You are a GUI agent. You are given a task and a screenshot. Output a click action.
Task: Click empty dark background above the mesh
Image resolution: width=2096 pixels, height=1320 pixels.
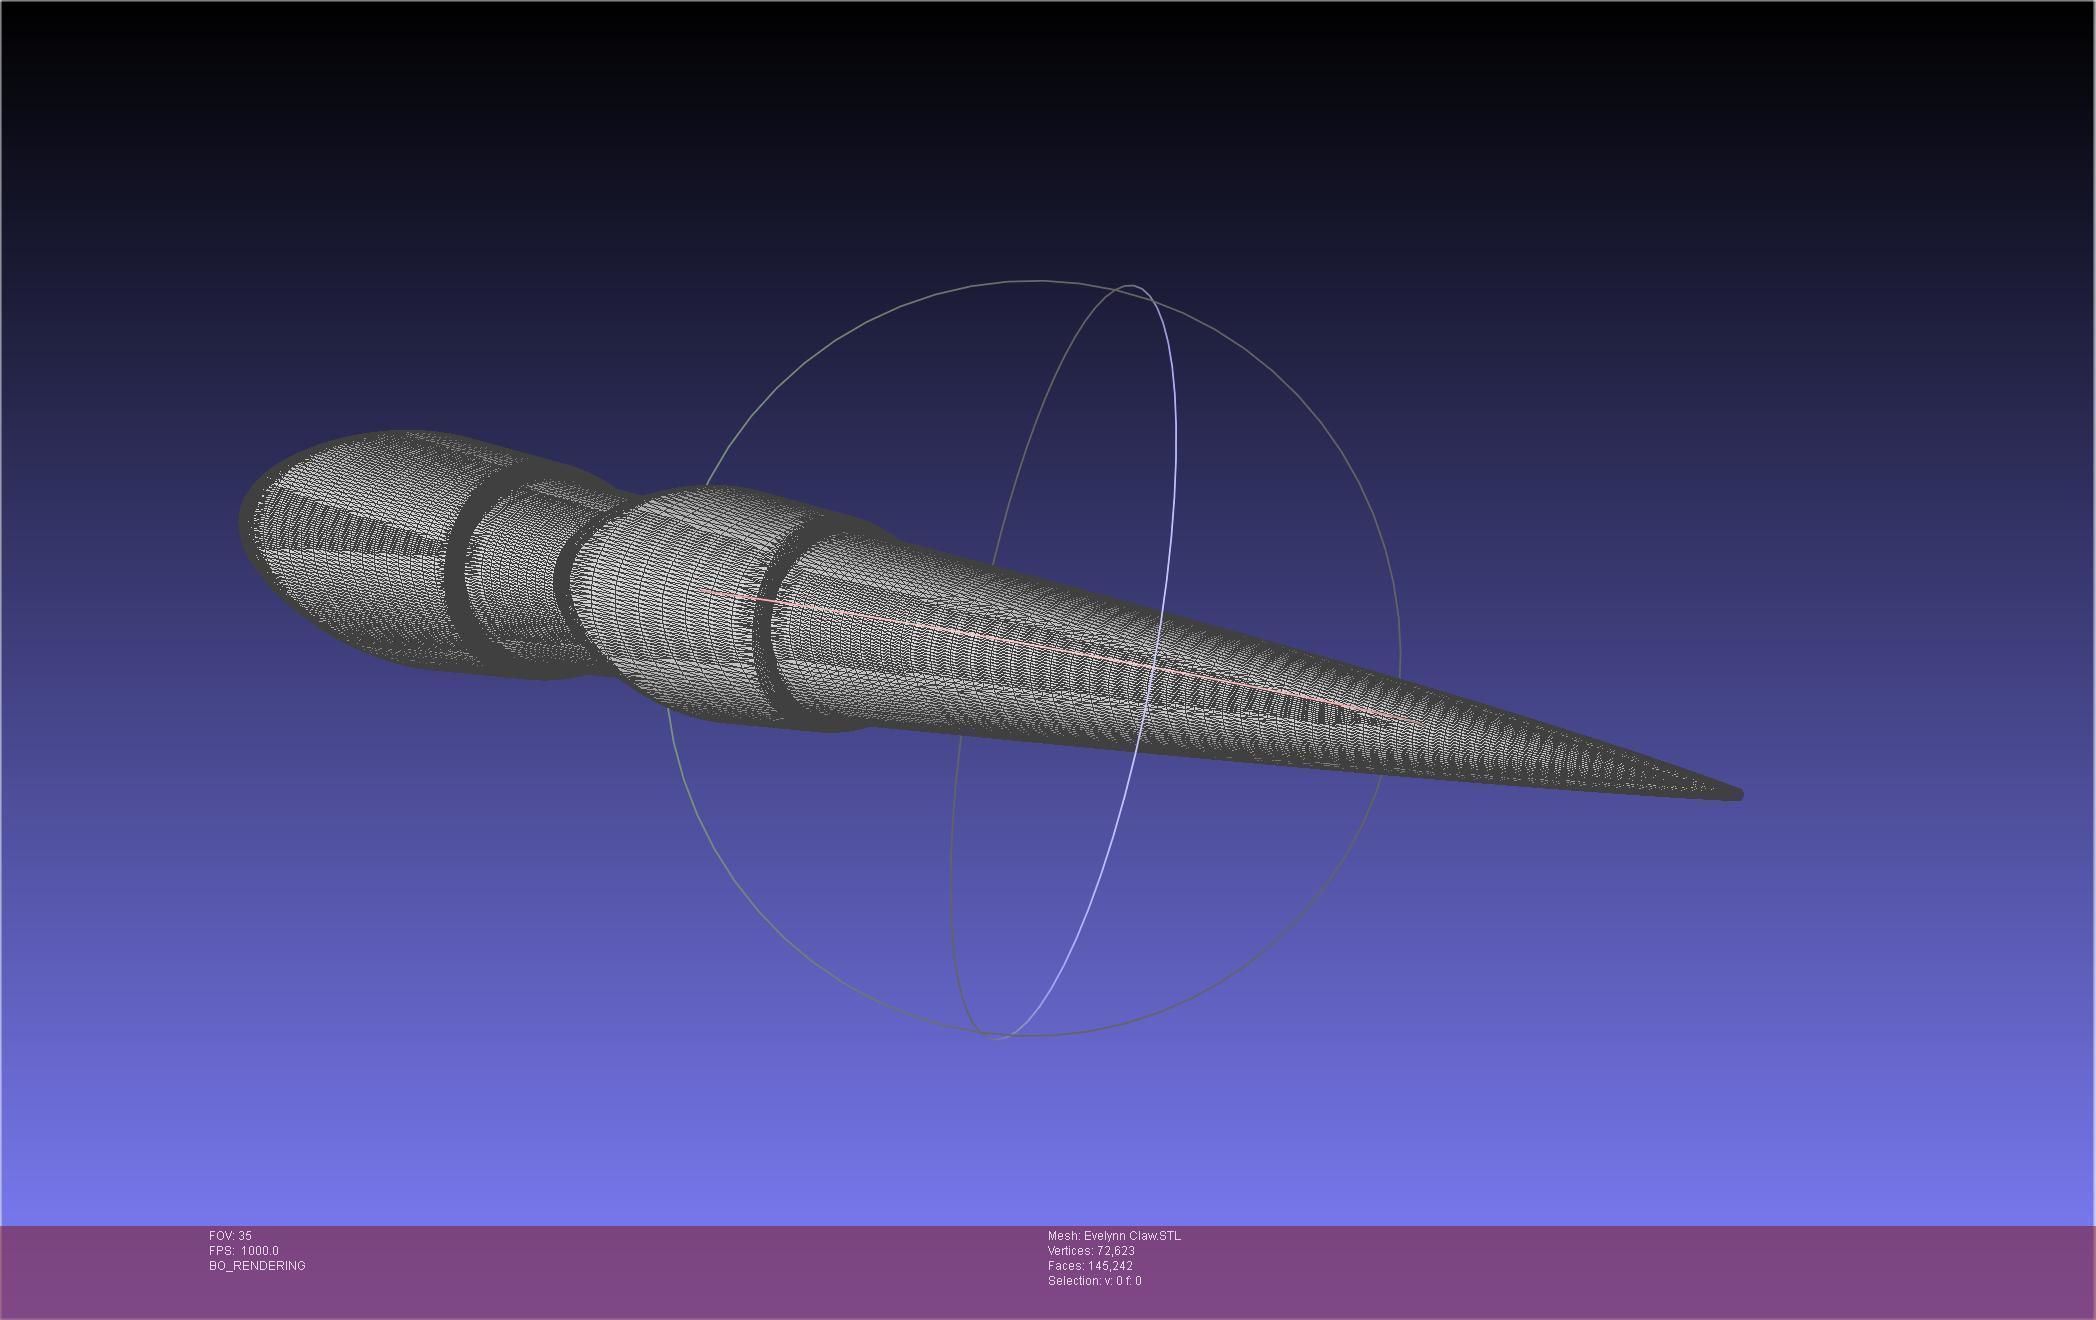[1000, 150]
